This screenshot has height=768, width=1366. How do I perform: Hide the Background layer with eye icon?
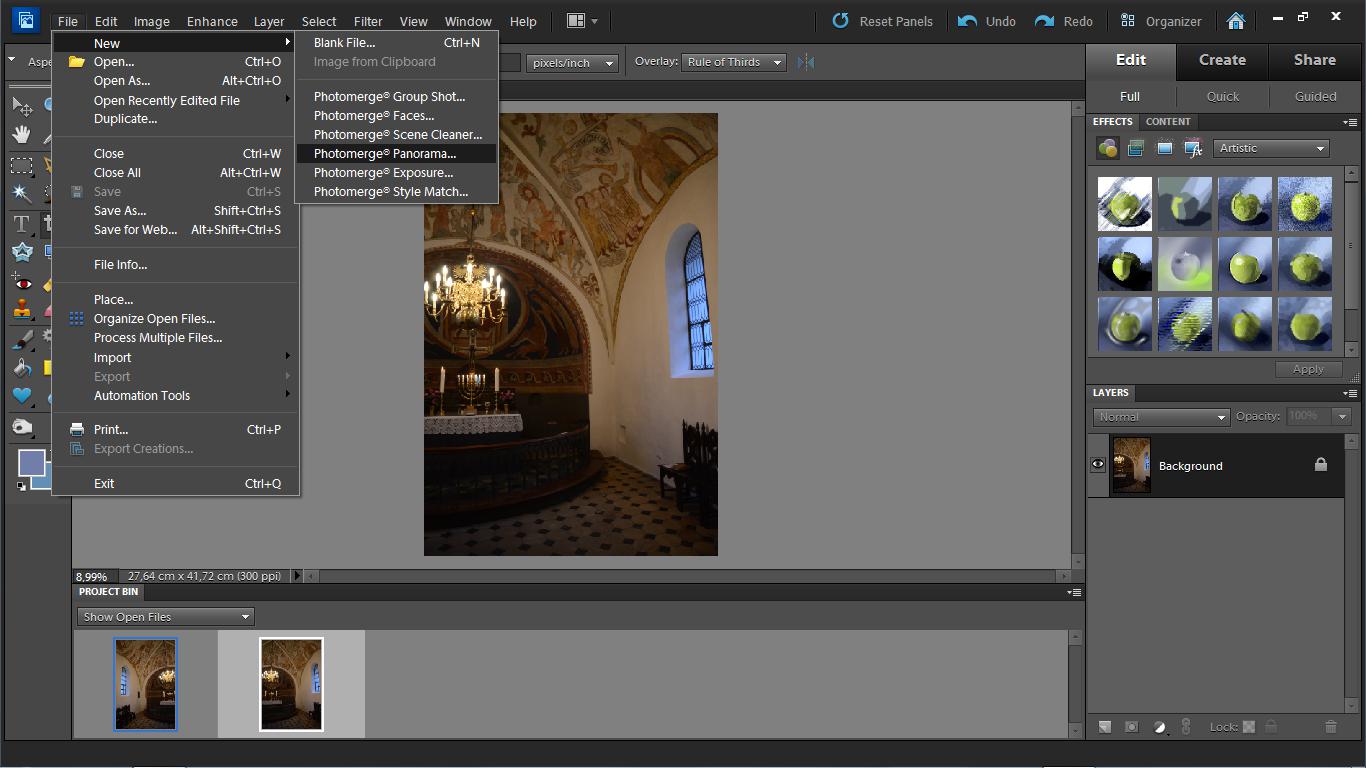1098,465
